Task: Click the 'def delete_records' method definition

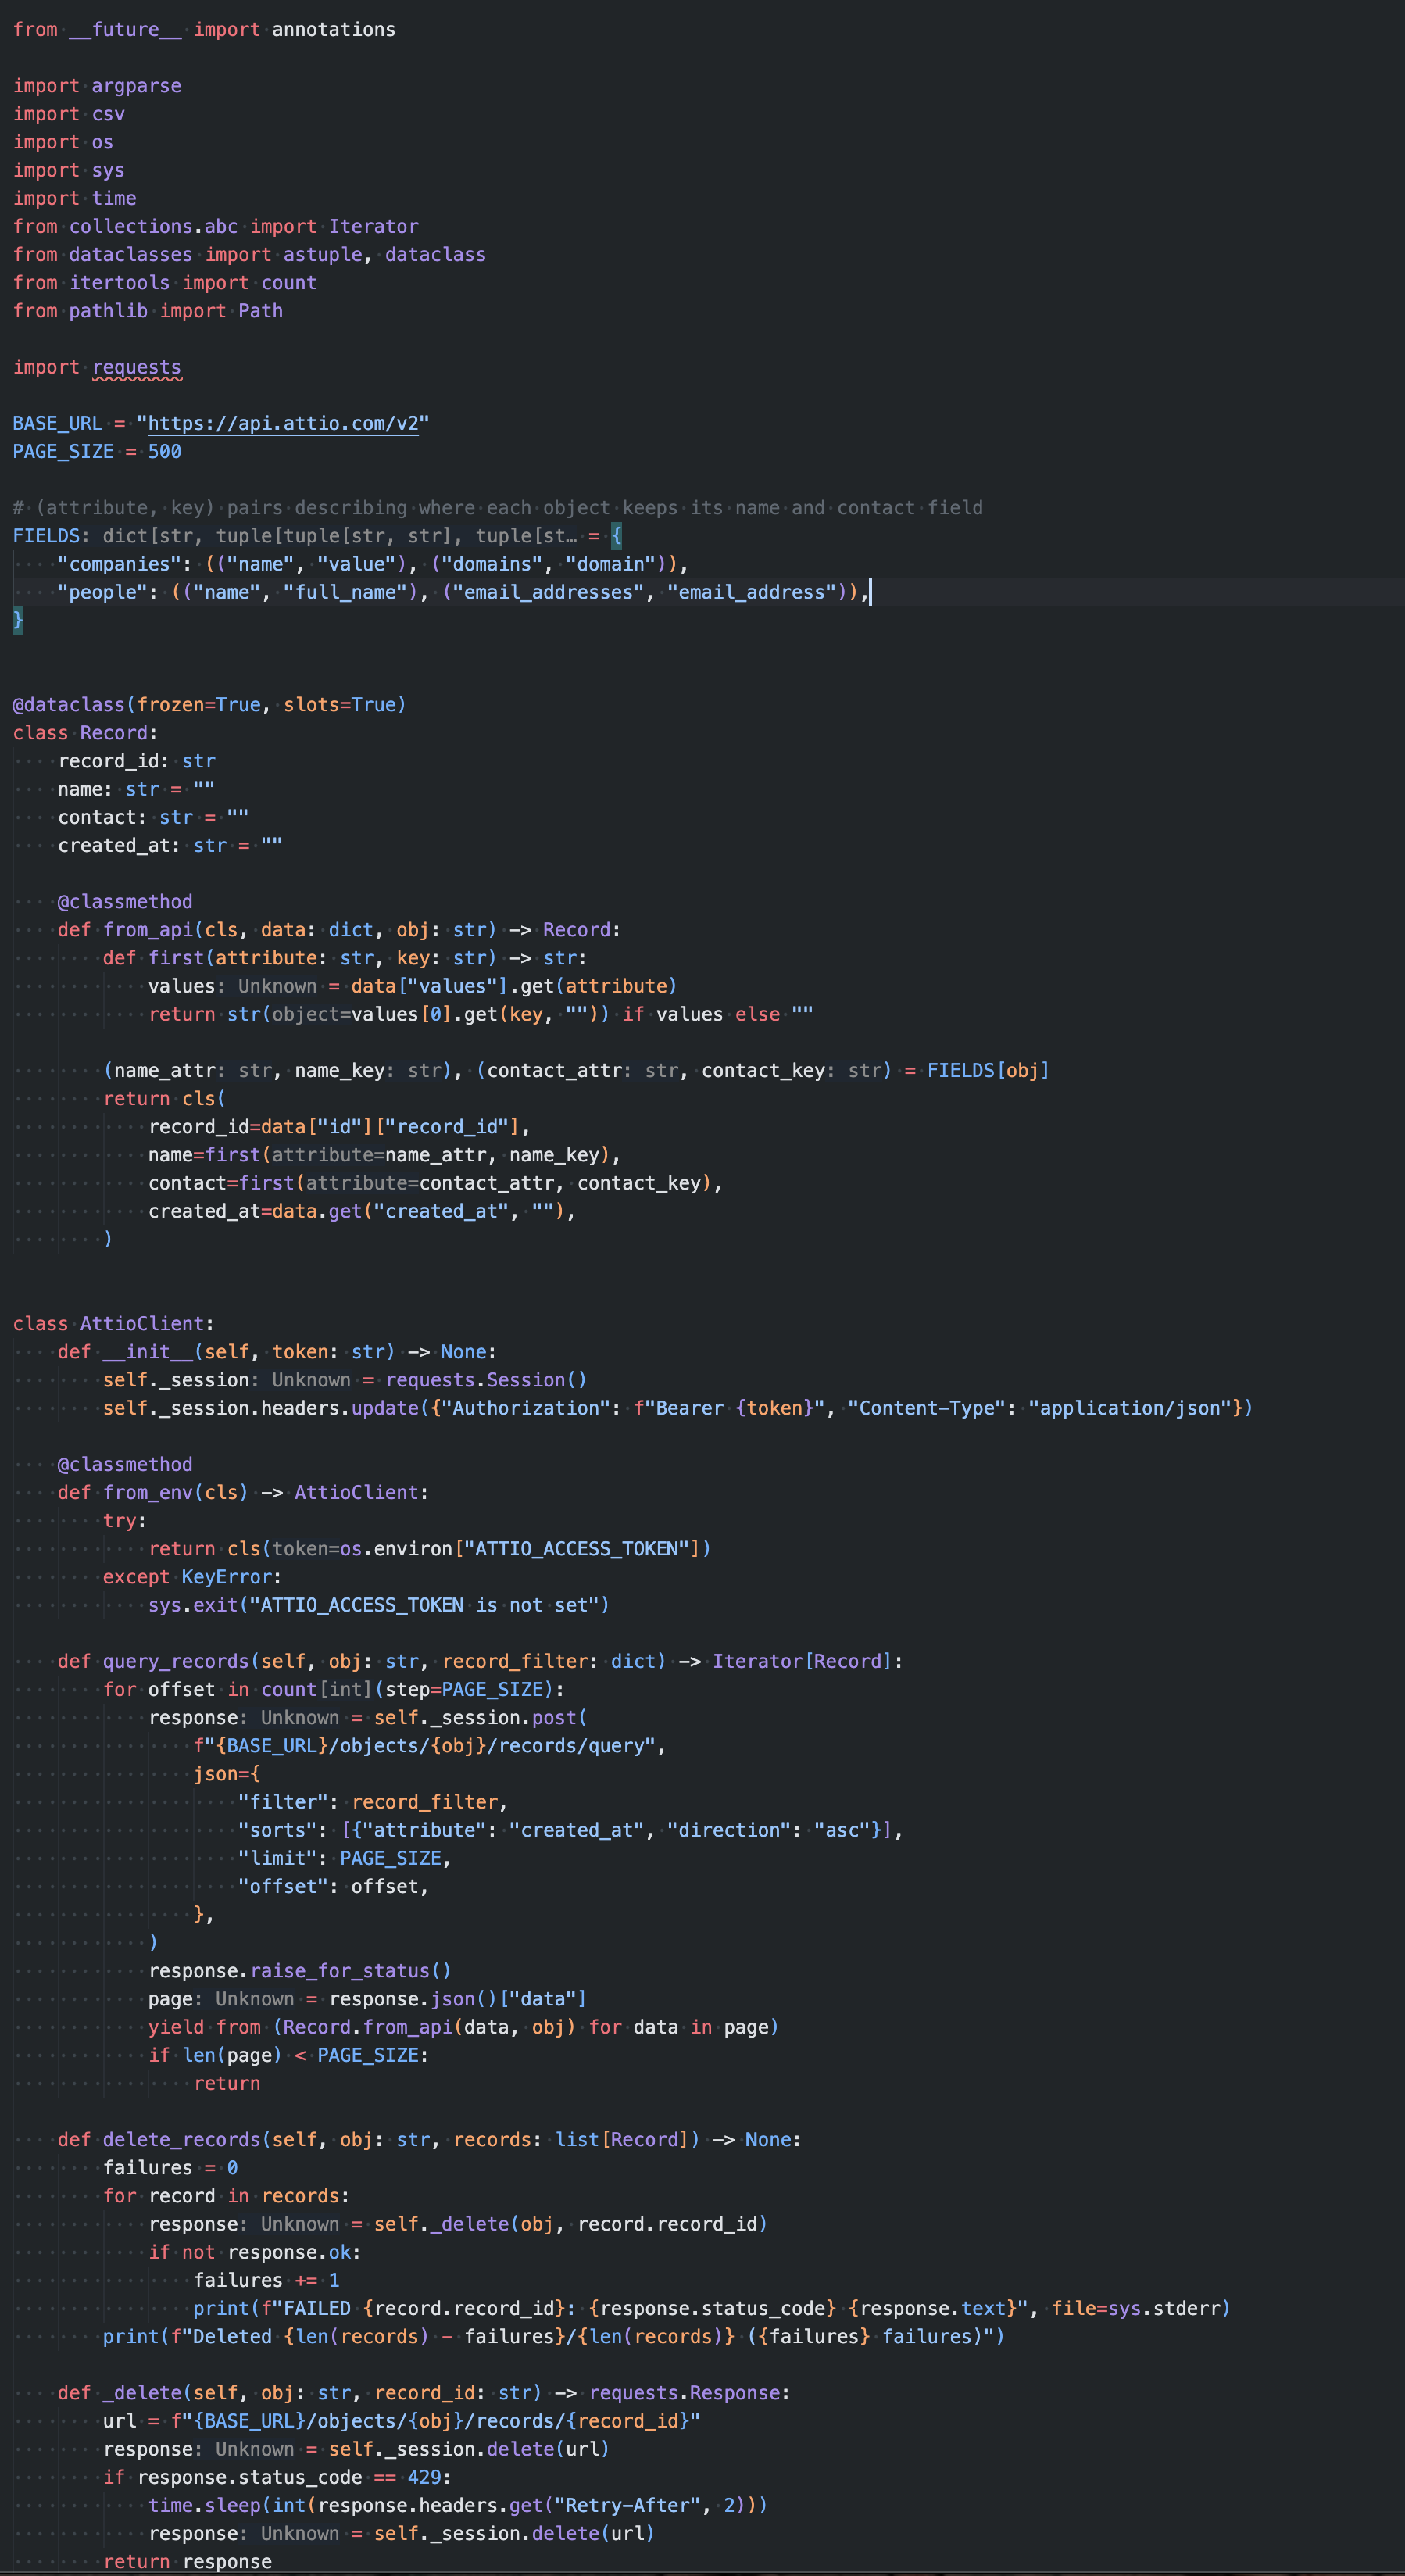Action: [x=429, y=2139]
